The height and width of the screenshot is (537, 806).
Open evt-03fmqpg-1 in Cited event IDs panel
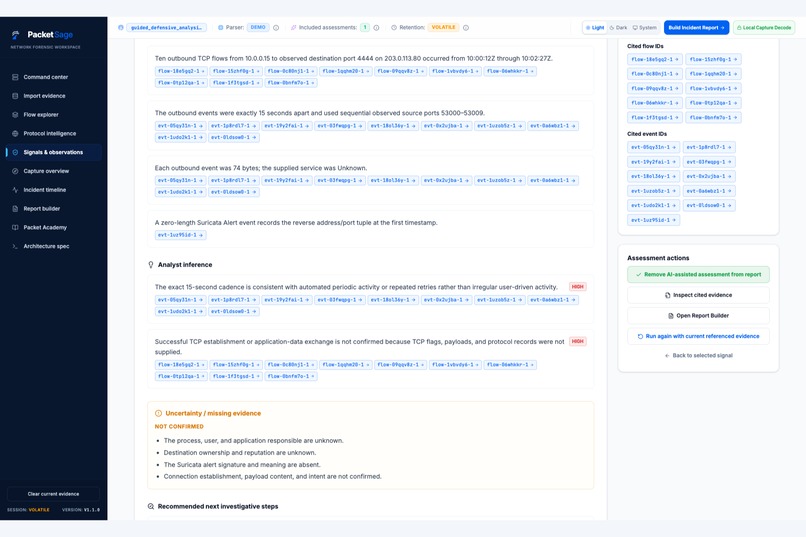click(709, 162)
